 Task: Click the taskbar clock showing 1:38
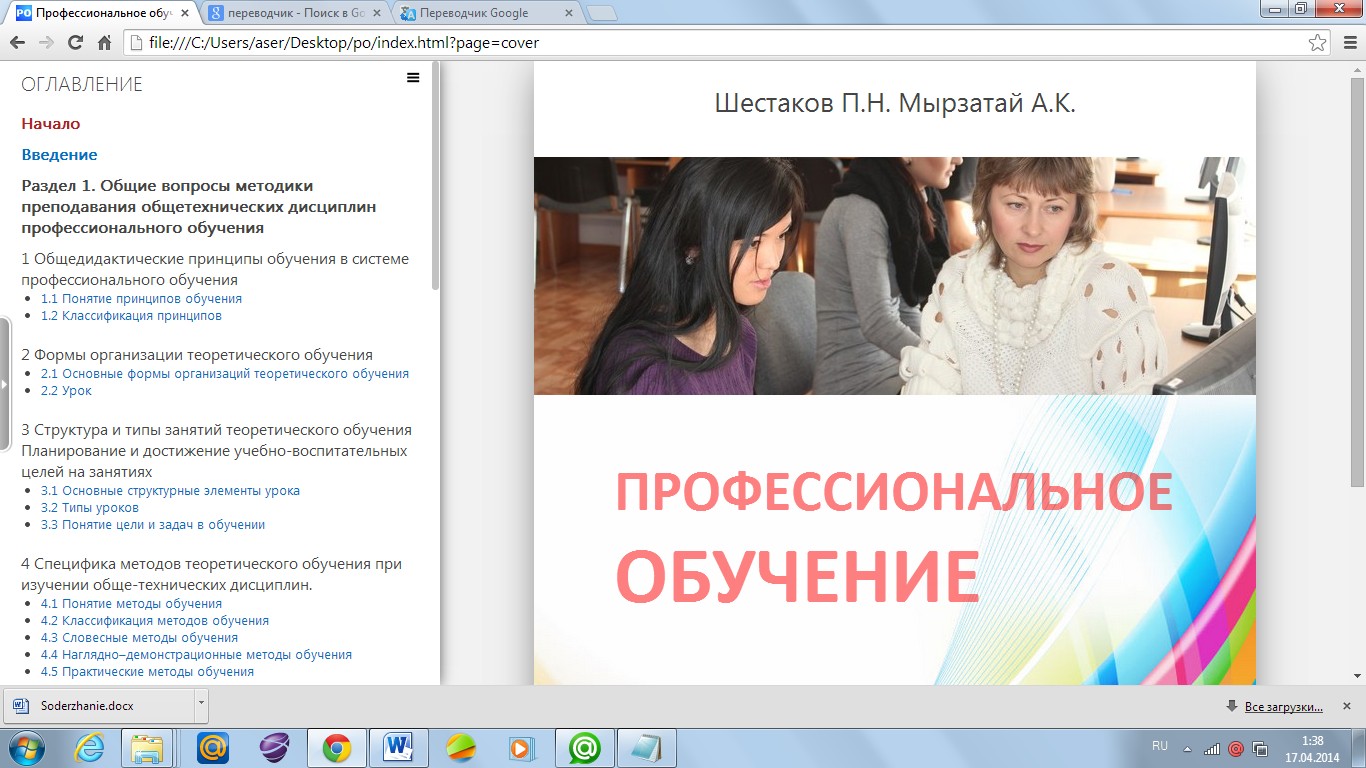(x=1312, y=748)
